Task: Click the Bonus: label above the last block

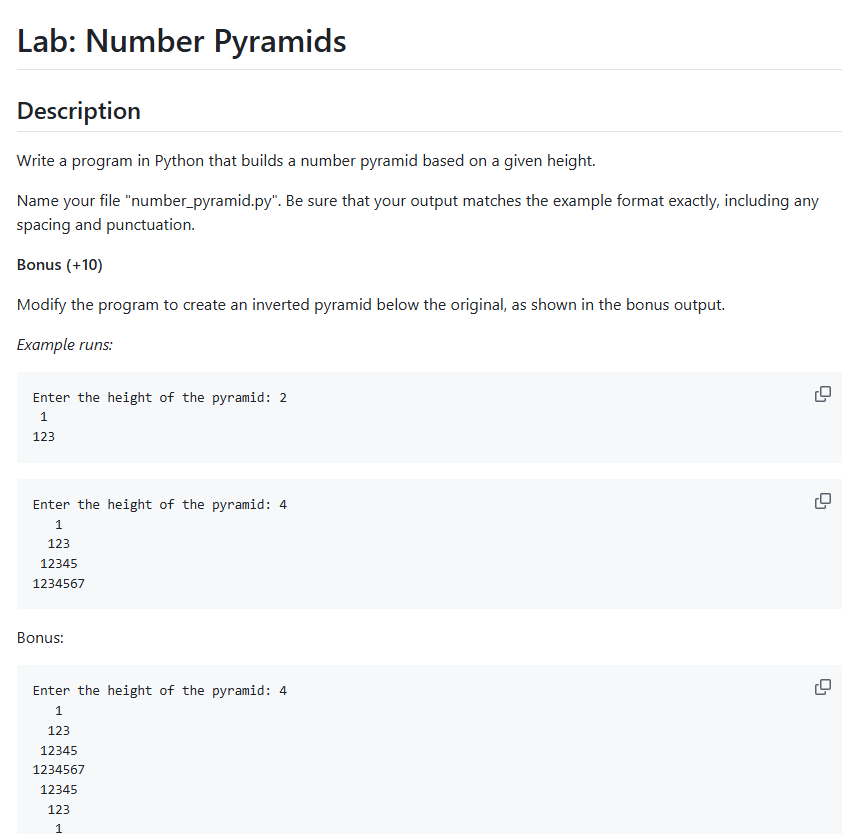Action: click(39, 637)
